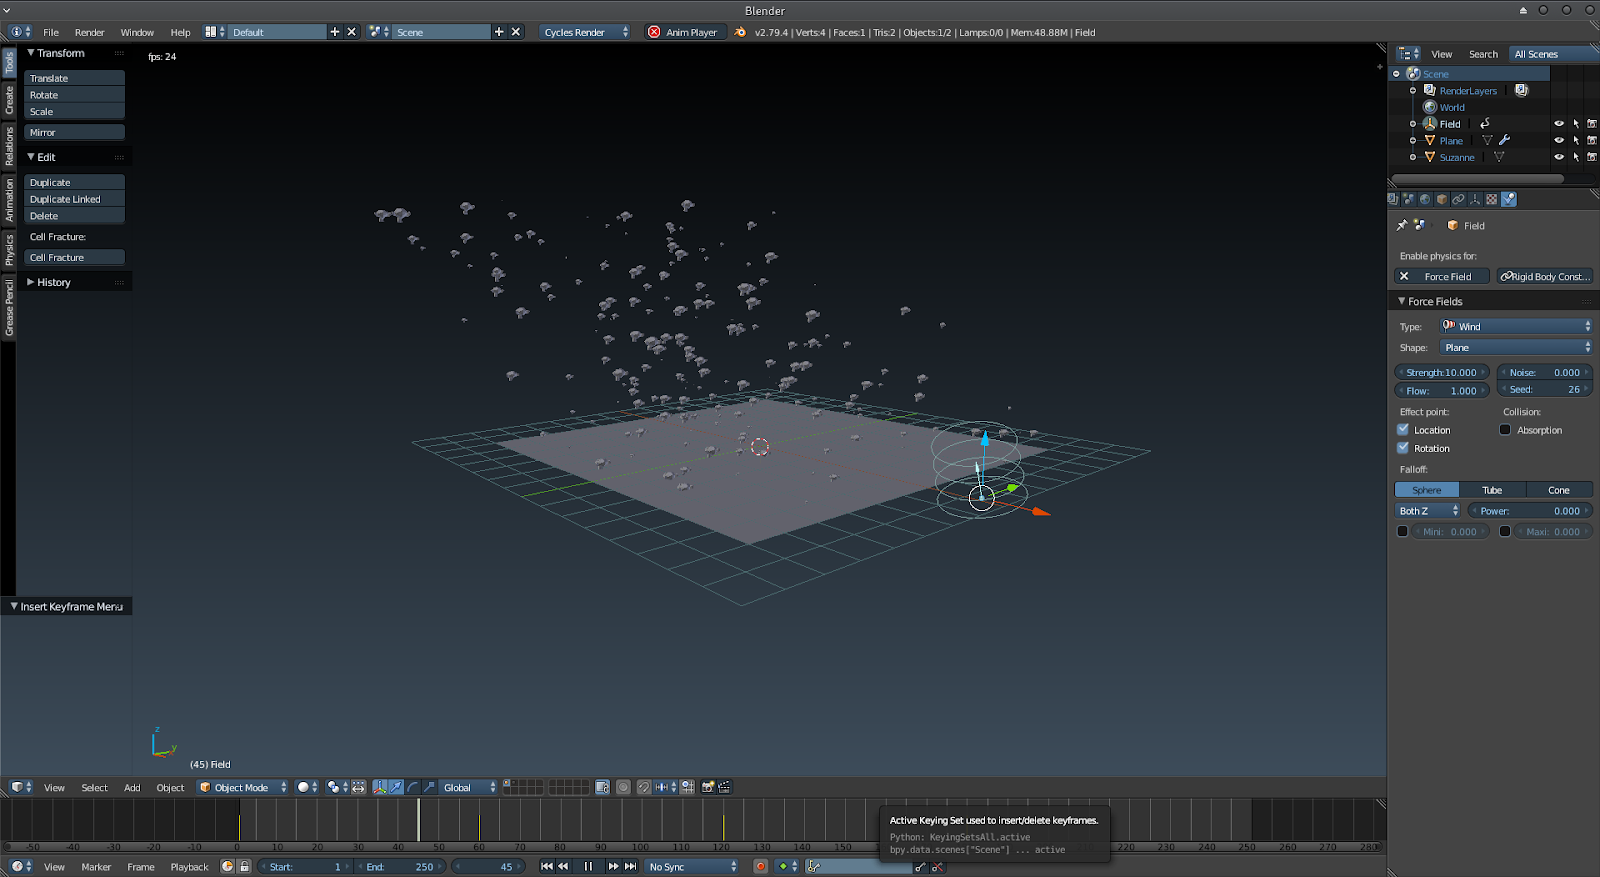Click the OpenGL render animation clapper icon
The height and width of the screenshot is (877, 1600).
point(725,787)
